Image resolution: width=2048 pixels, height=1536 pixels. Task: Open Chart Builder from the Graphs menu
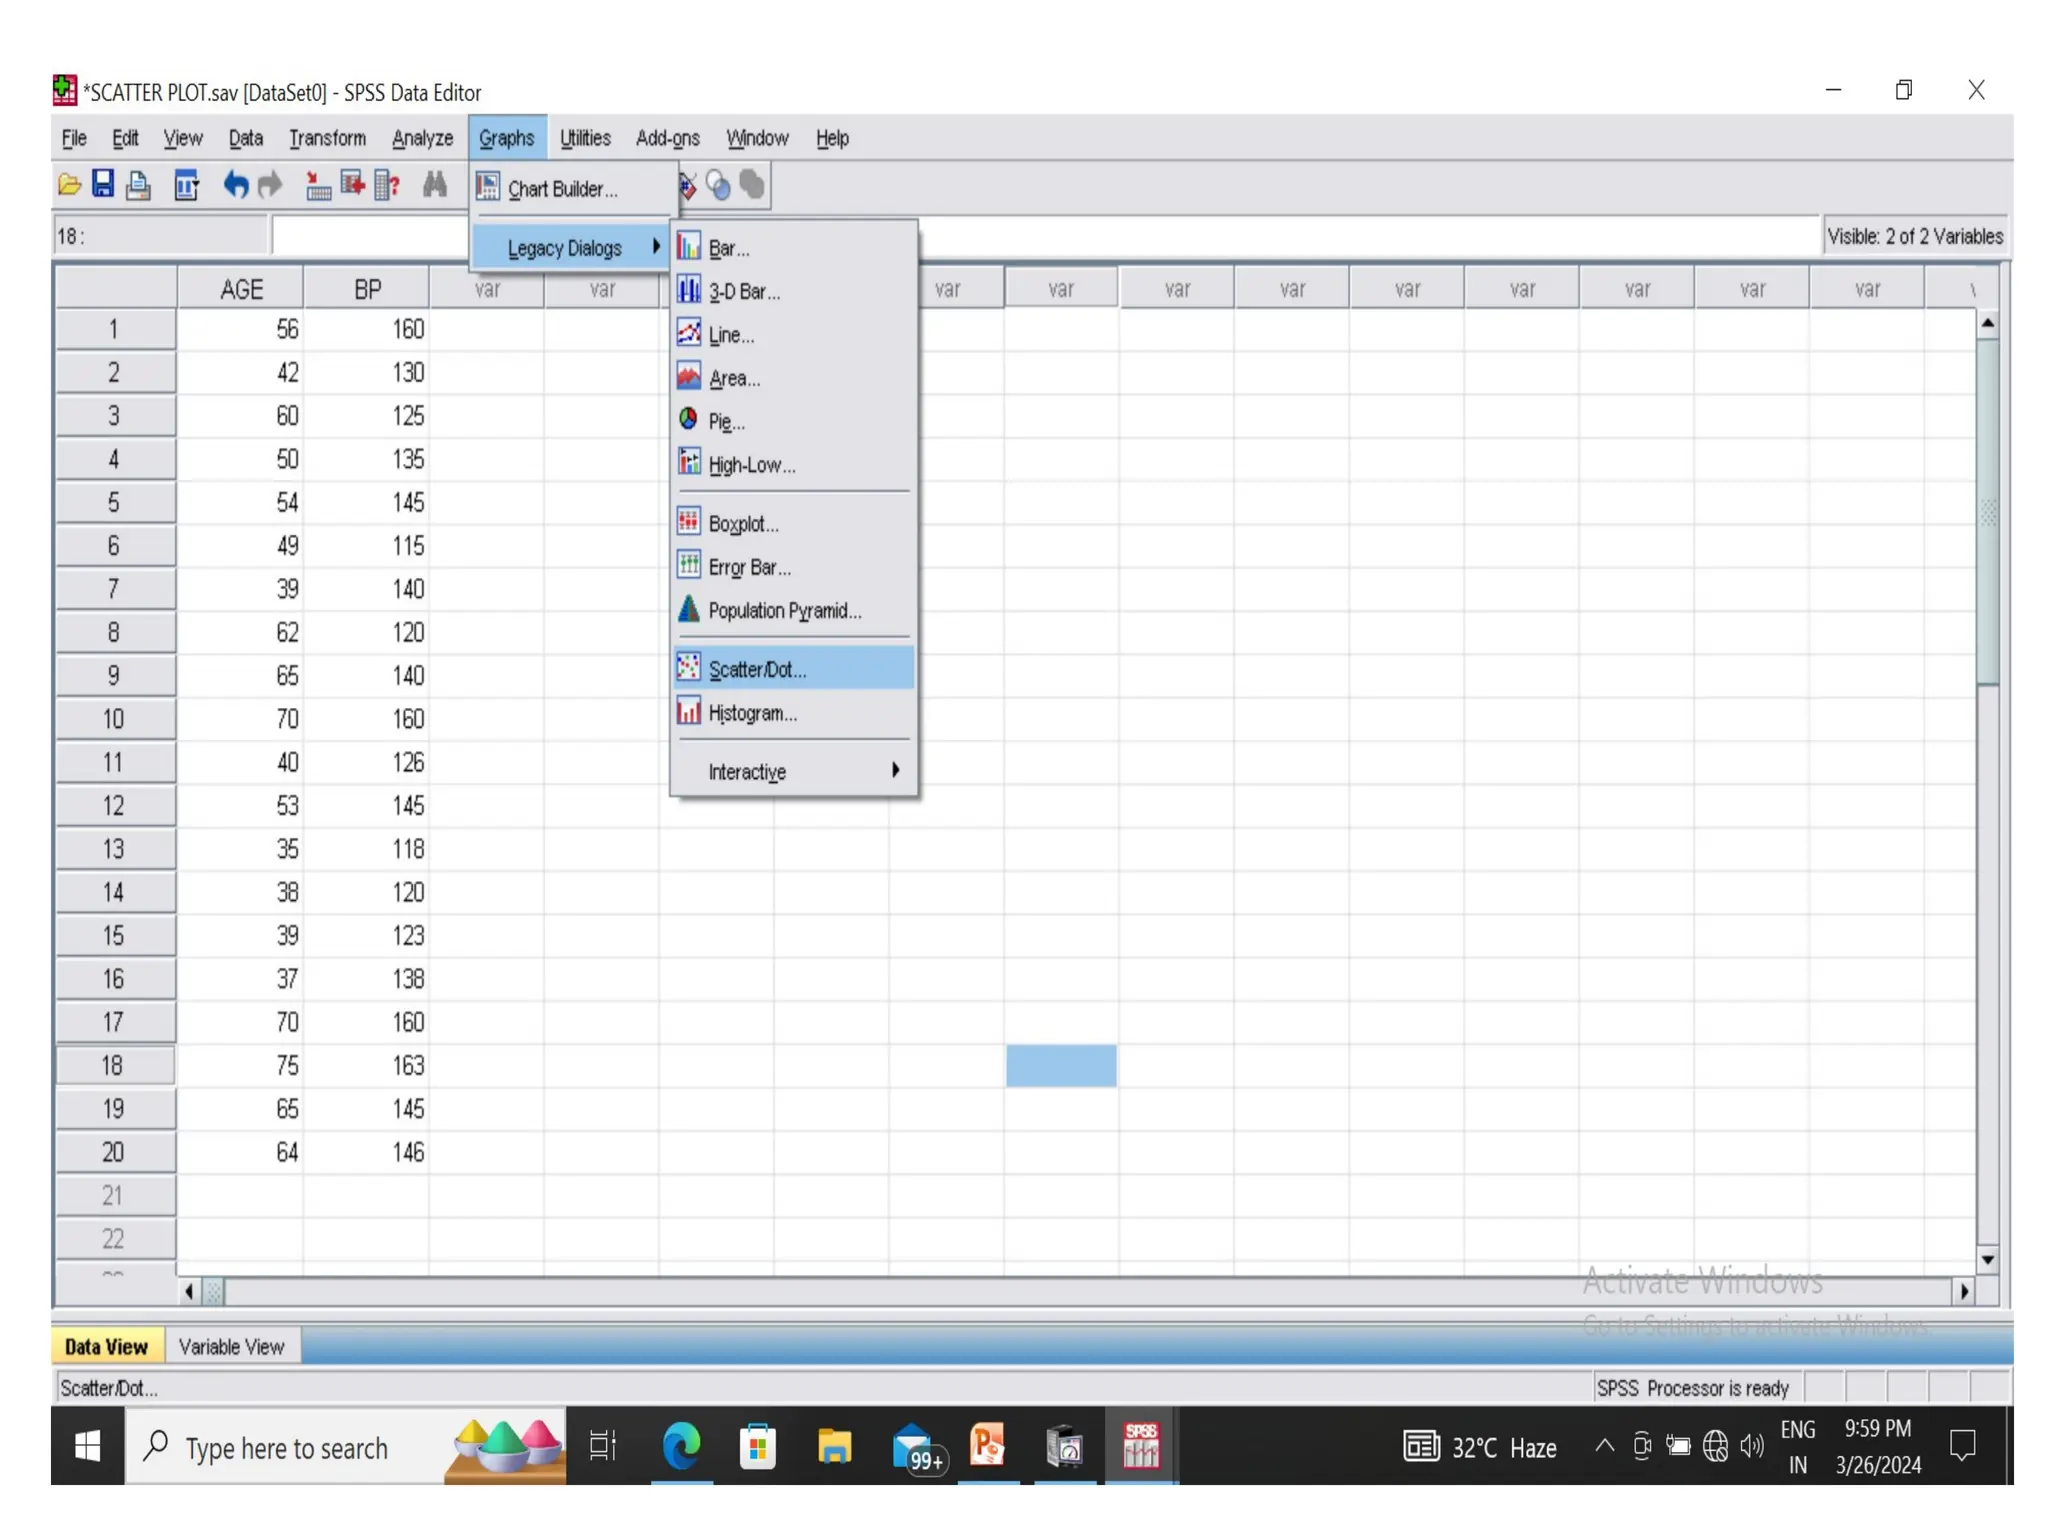pos(562,189)
